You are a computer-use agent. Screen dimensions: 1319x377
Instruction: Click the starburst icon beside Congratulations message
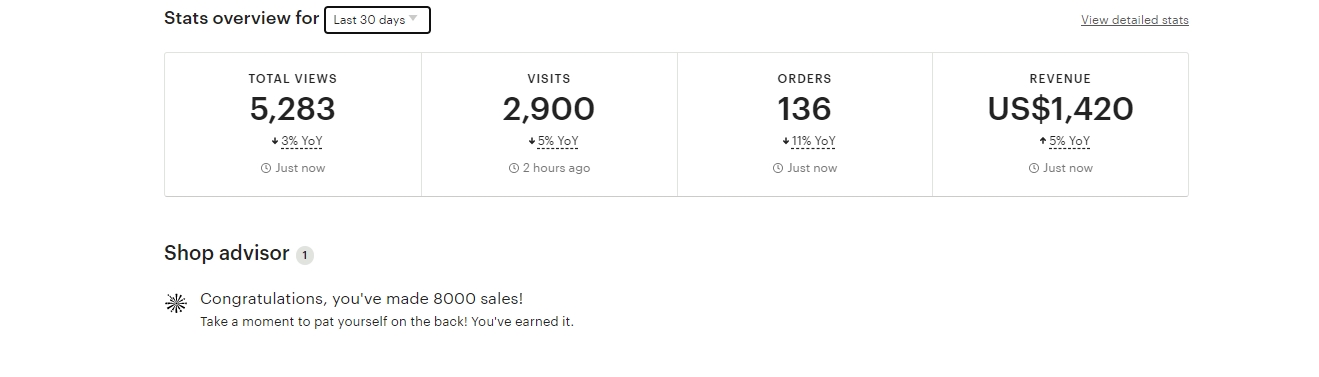[176, 303]
